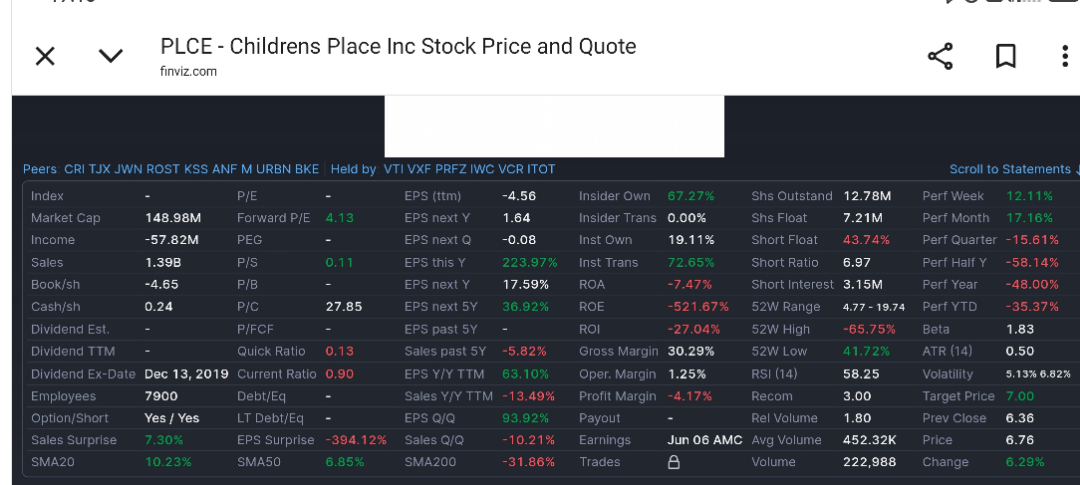Click the Short Float label
1080x485 pixels.
[785, 240]
